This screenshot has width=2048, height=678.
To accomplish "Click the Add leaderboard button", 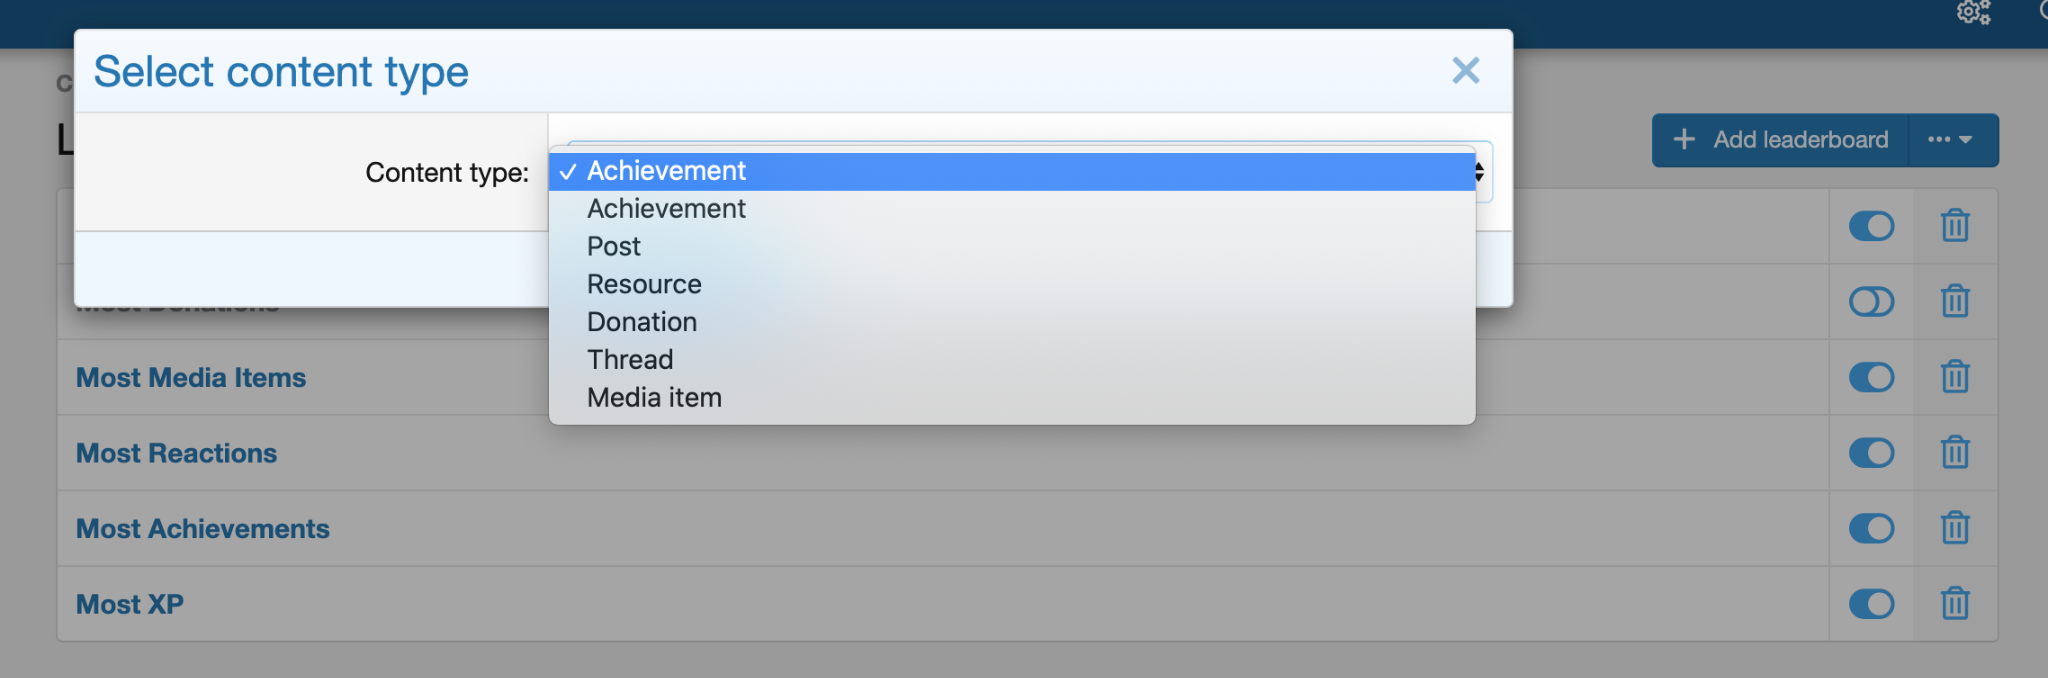I will (x=1781, y=140).
